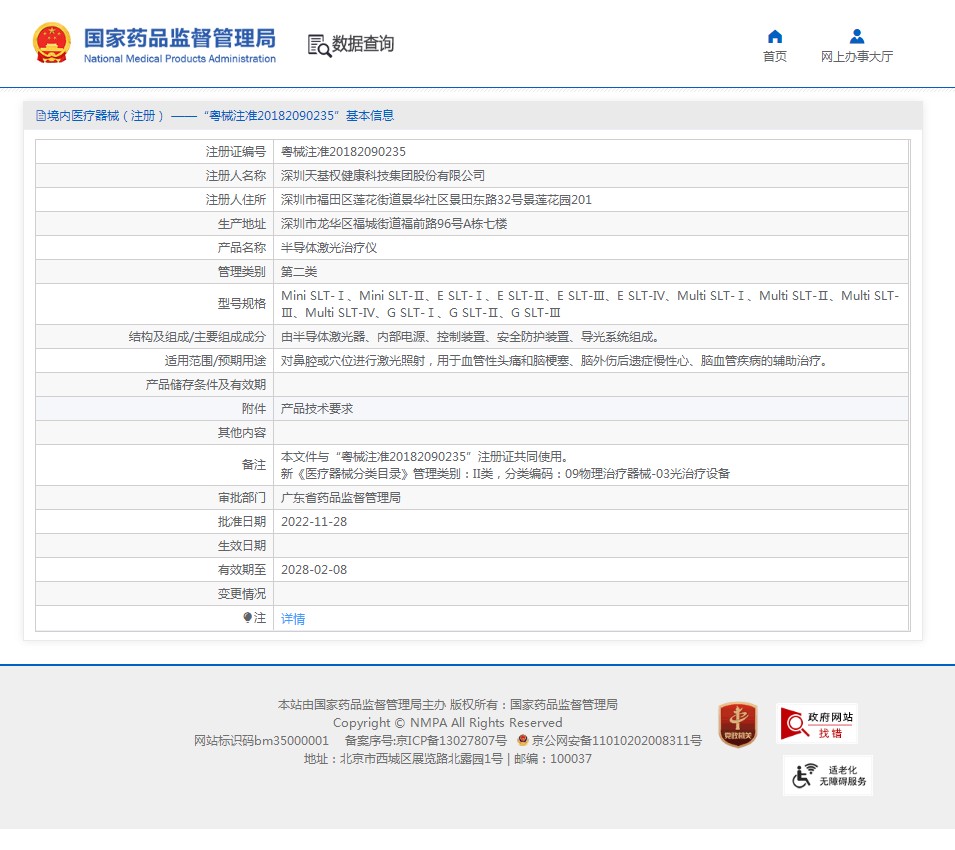Click the 产品储存条件及有效期 label

pos(206,385)
